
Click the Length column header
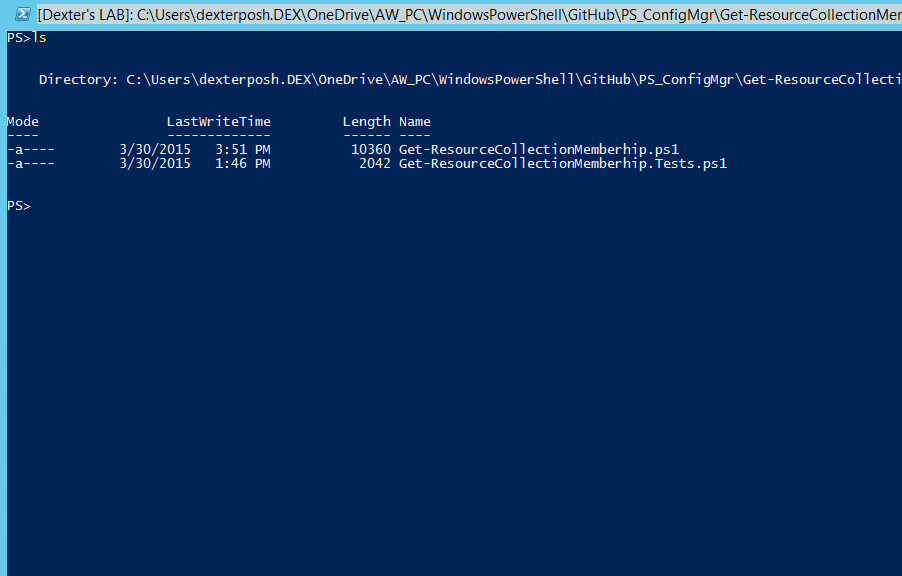(x=366, y=122)
